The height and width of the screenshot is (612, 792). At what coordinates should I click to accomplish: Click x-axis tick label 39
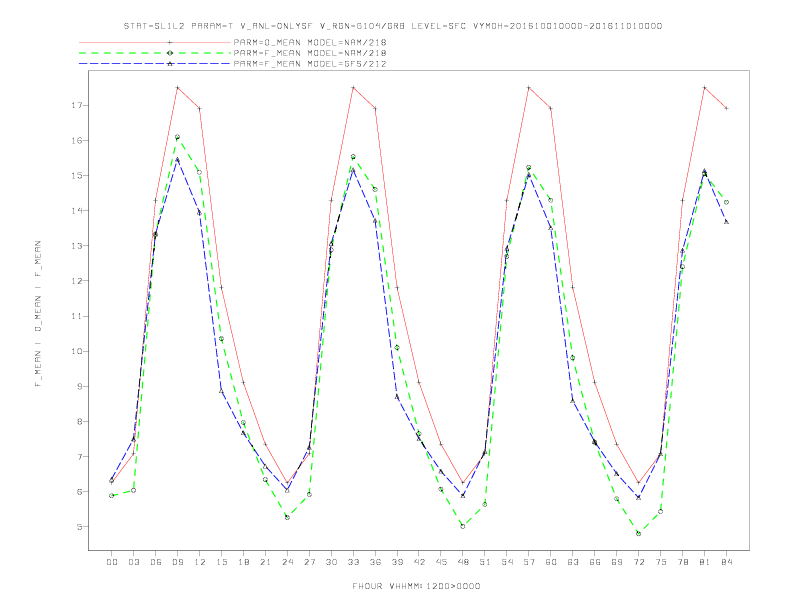(x=397, y=562)
